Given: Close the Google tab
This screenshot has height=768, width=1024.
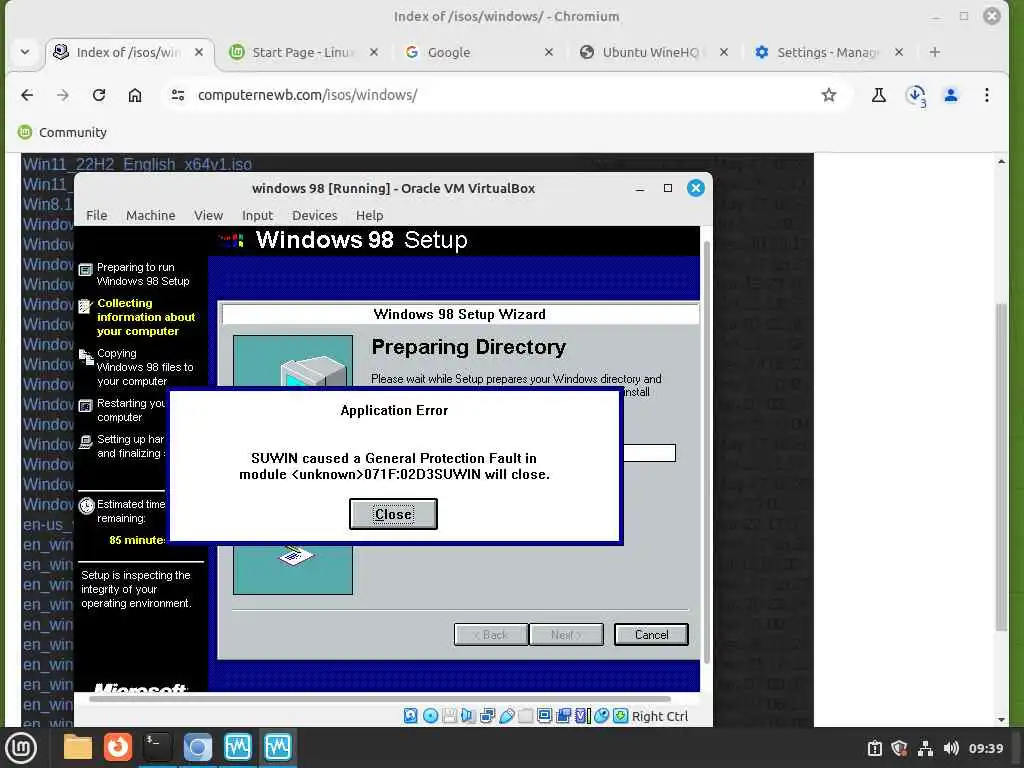Looking at the screenshot, I should click(549, 52).
